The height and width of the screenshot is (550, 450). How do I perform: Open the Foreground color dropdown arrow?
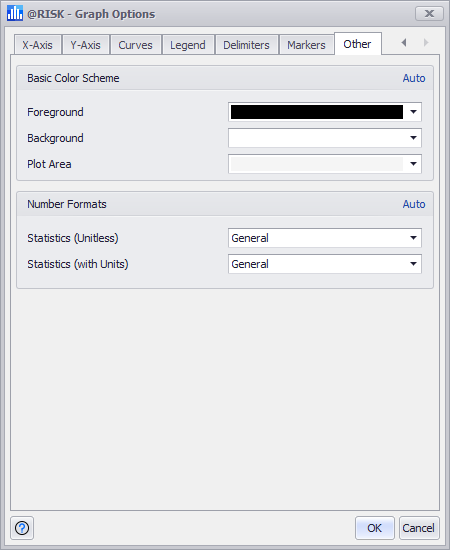413,112
